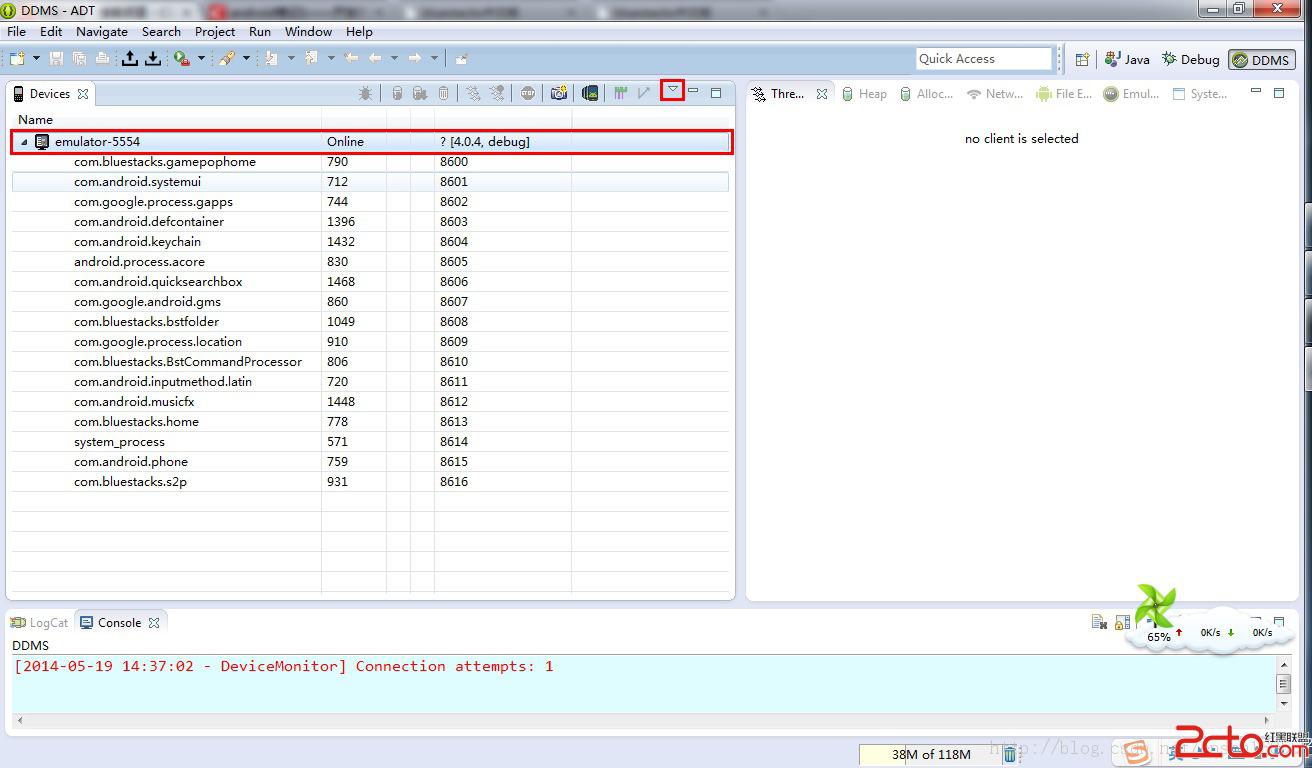The image size is (1312, 768).
Task: Close the Console tab
Action: (154, 622)
